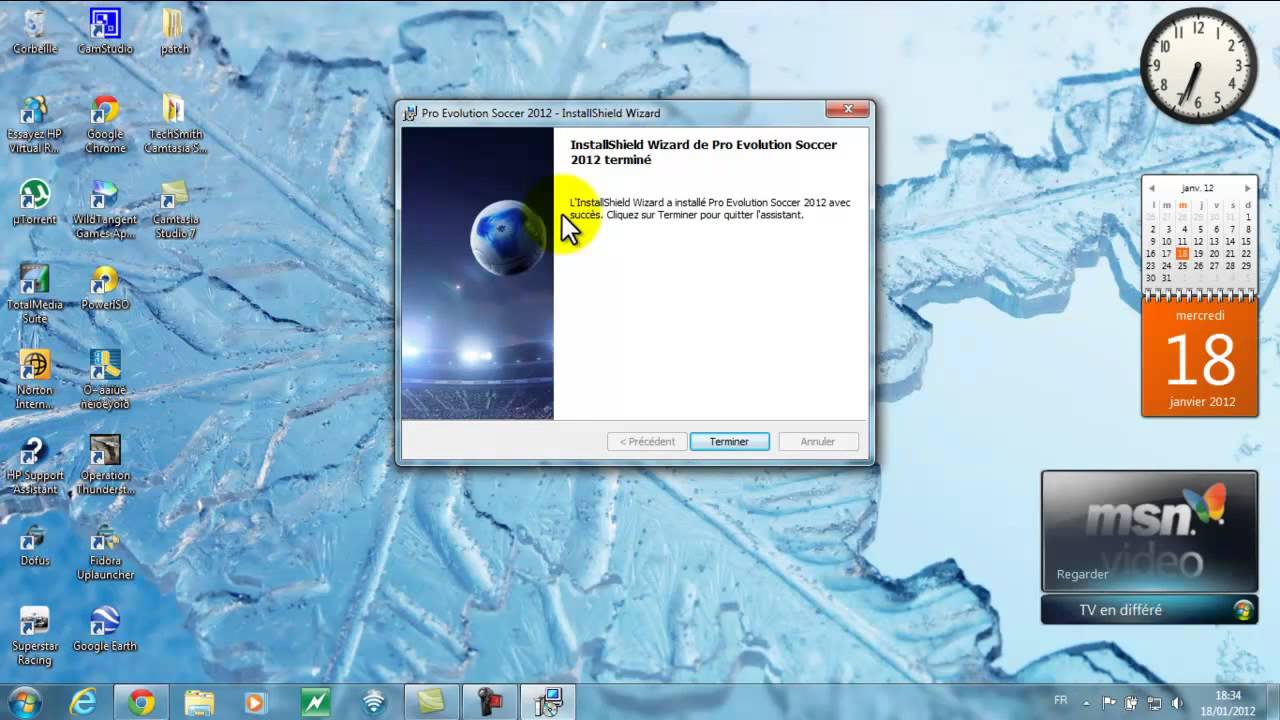The image size is (1280, 720).
Task: Open the camera recorder taskbar icon
Action: [x=489, y=702]
